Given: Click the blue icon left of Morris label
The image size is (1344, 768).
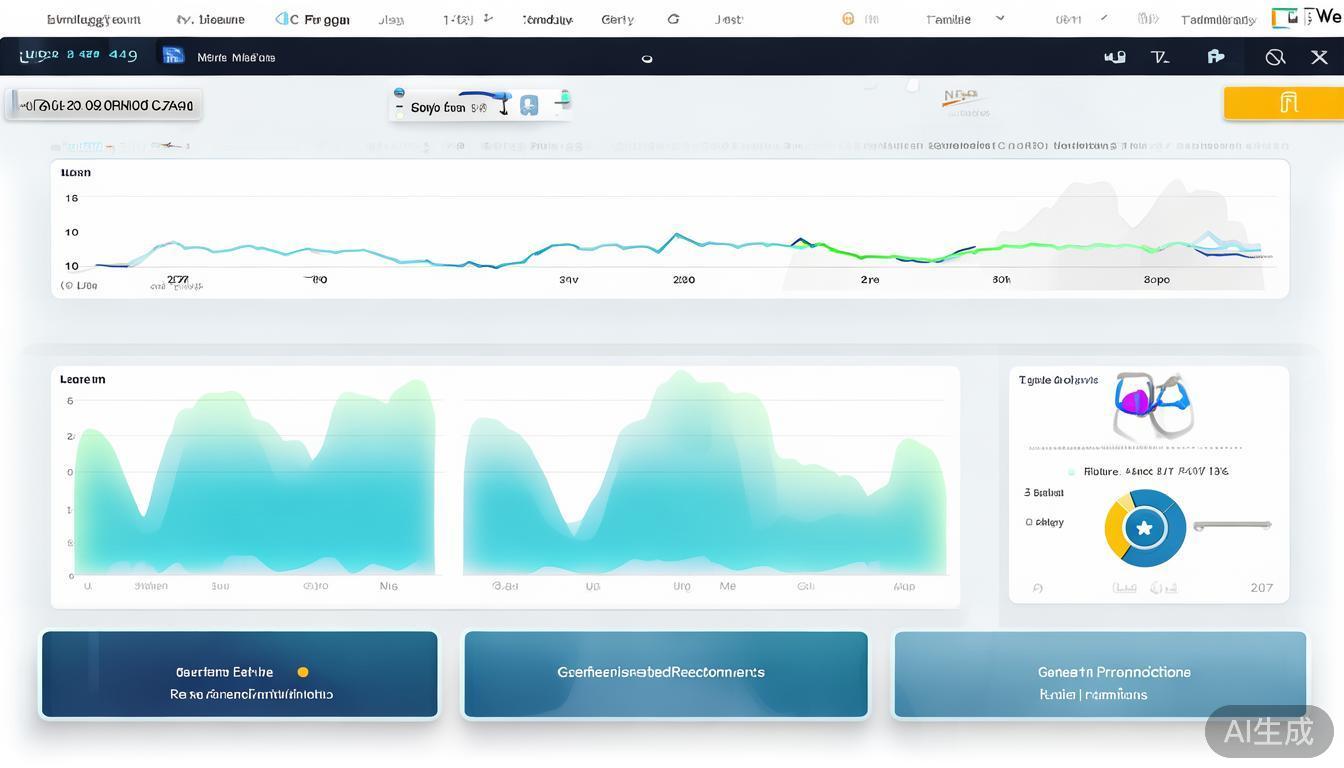Looking at the screenshot, I should pyautogui.click(x=173, y=56).
